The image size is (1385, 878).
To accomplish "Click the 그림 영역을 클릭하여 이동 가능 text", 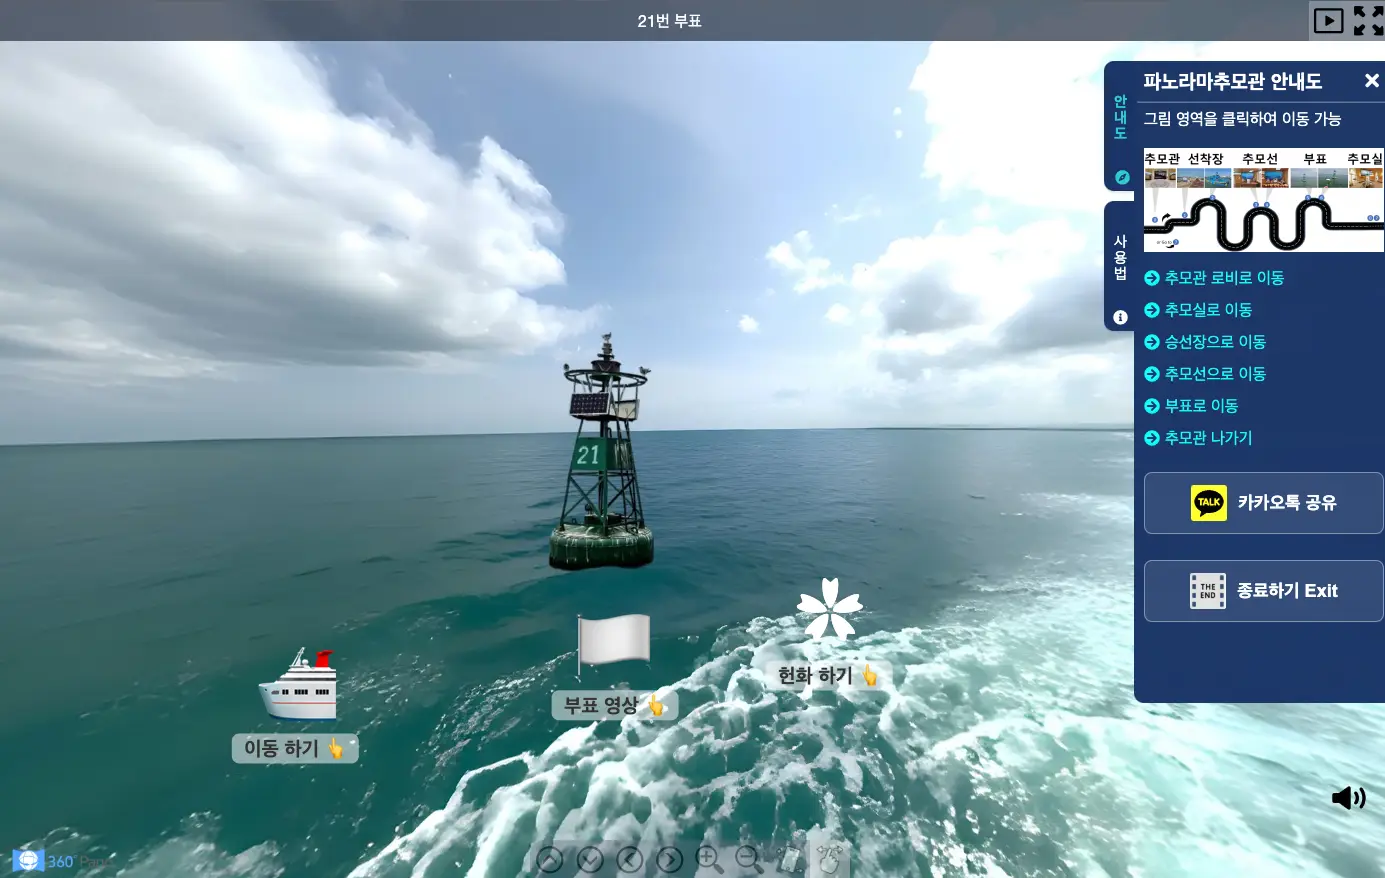I will (1243, 119).
